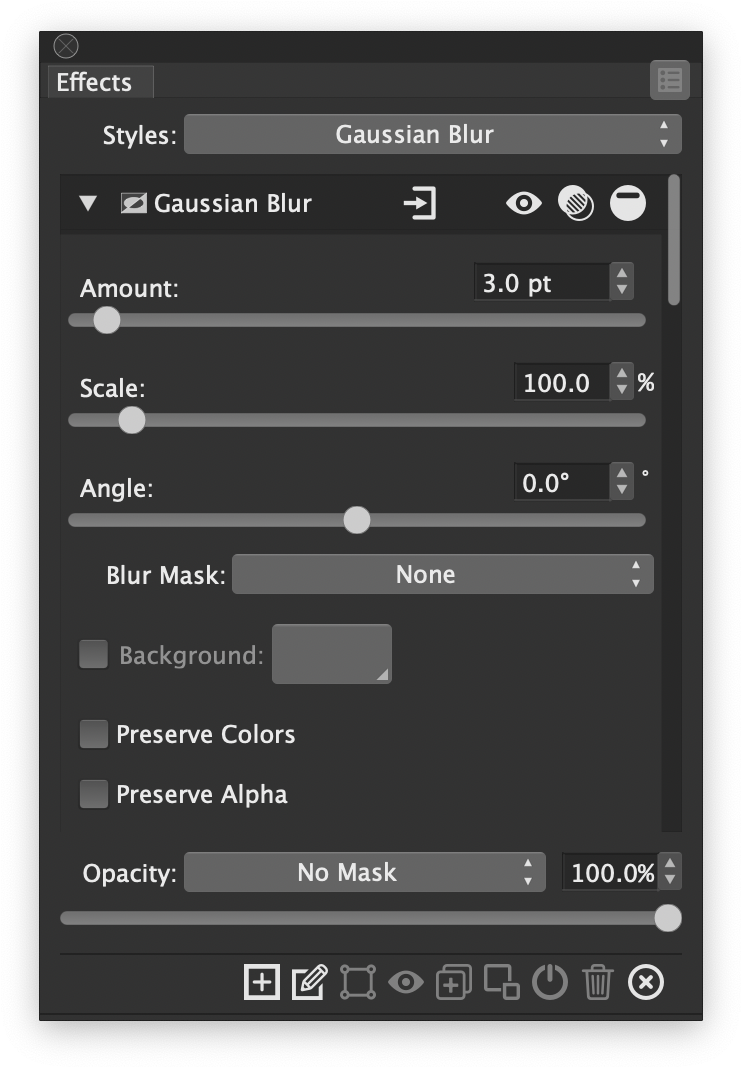This screenshot has width=741, height=1067.
Task: Open the Opacity No Mask dropdown
Action: tap(365, 872)
